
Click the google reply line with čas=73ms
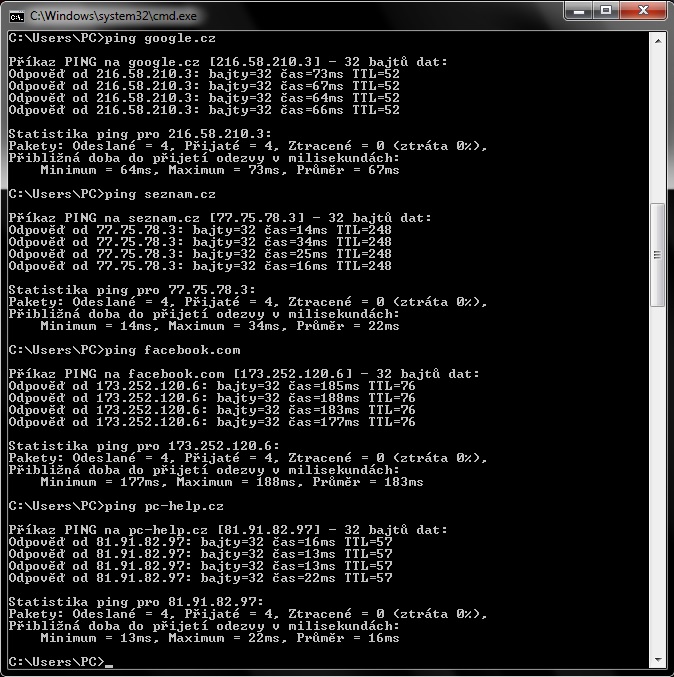[204, 74]
